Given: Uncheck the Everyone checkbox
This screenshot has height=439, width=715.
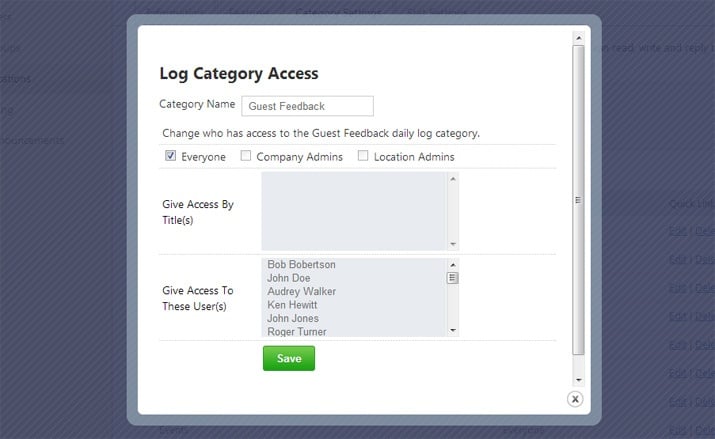Looking at the screenshot, I should tap(171, 156).
